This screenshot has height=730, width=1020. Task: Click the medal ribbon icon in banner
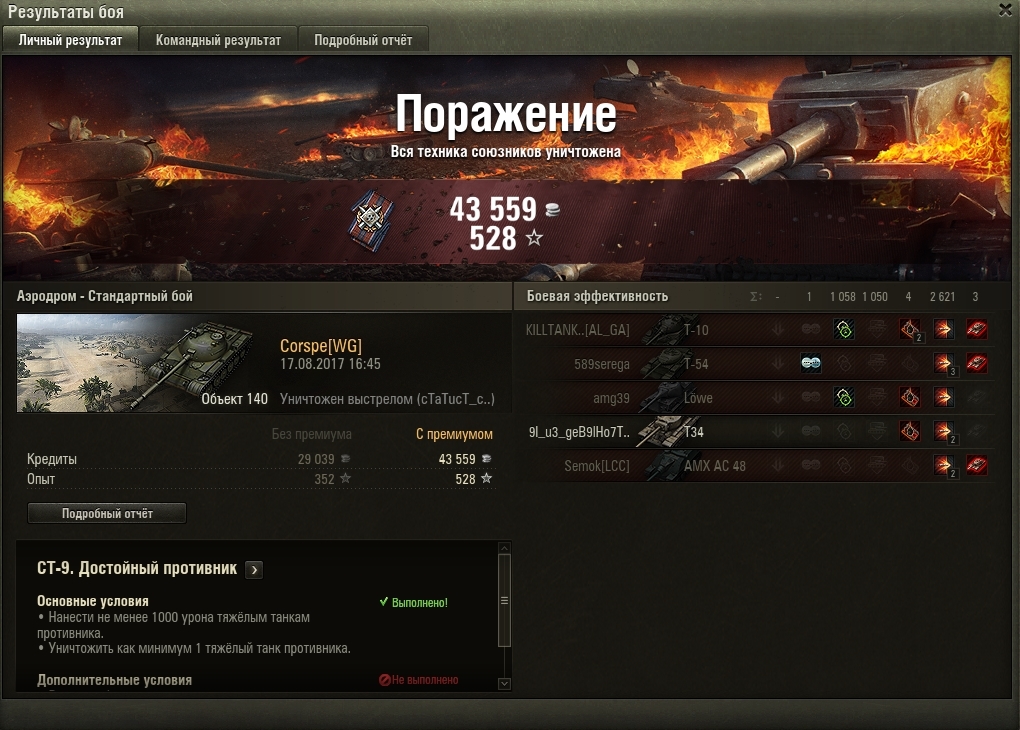click(372, 219)
